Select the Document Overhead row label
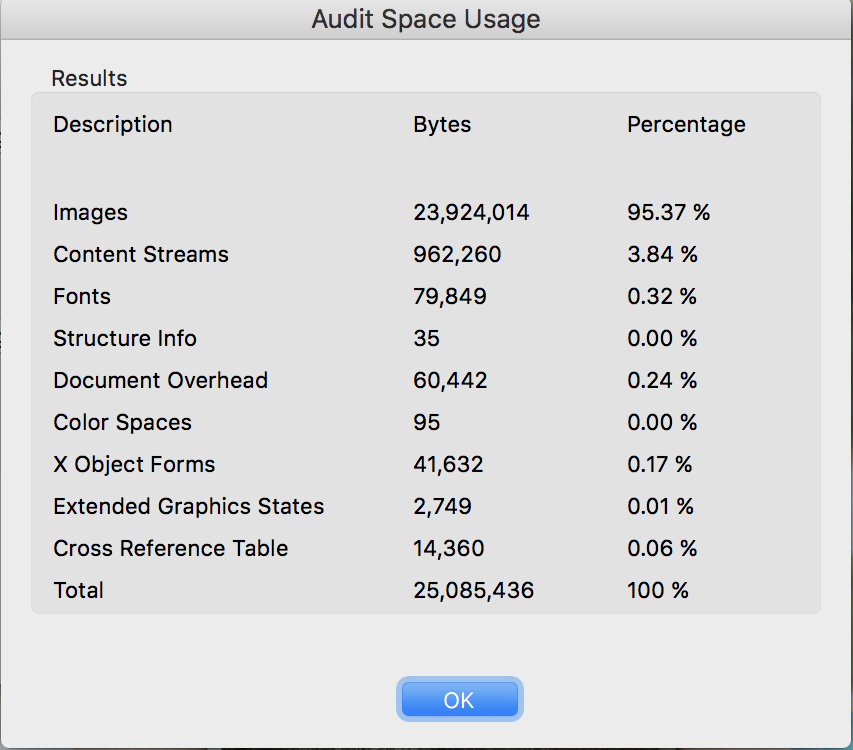The image size is (853, 750). pyautogui.click(x=160, y=381)
